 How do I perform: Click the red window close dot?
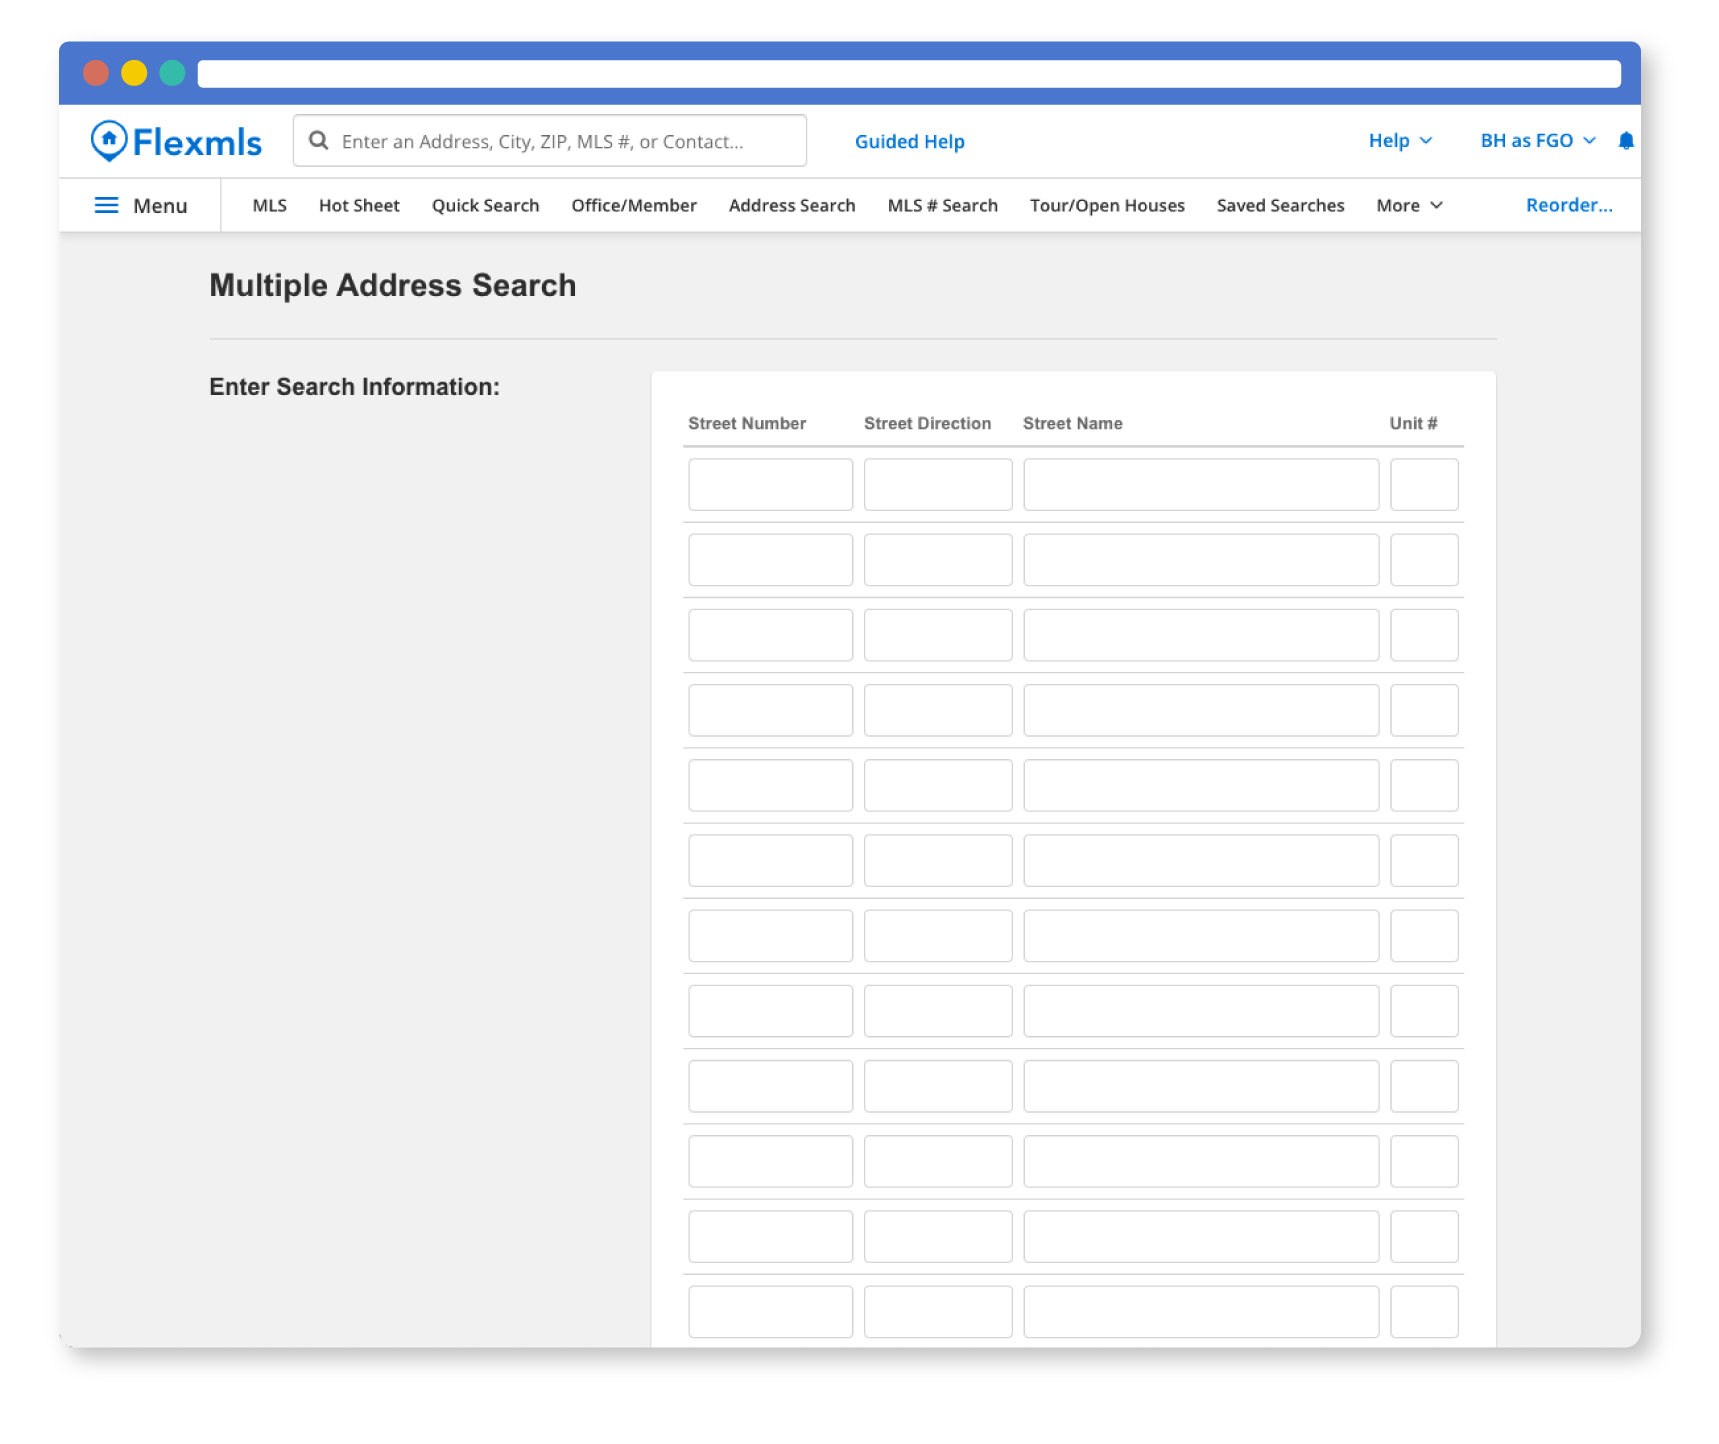(96, 73)
